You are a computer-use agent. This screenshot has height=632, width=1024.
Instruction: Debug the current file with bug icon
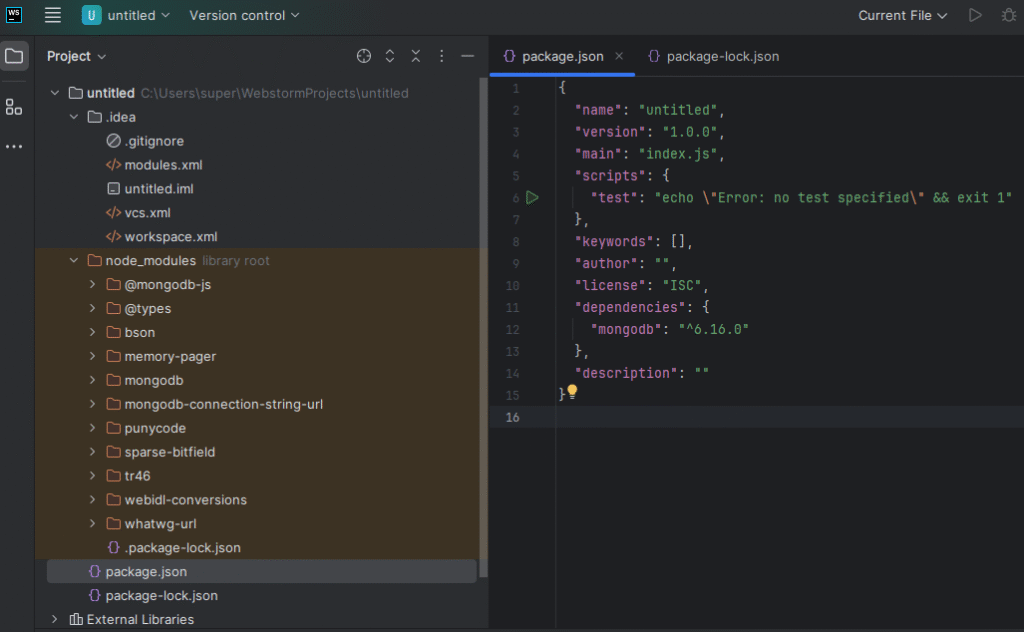(1009, 15)
